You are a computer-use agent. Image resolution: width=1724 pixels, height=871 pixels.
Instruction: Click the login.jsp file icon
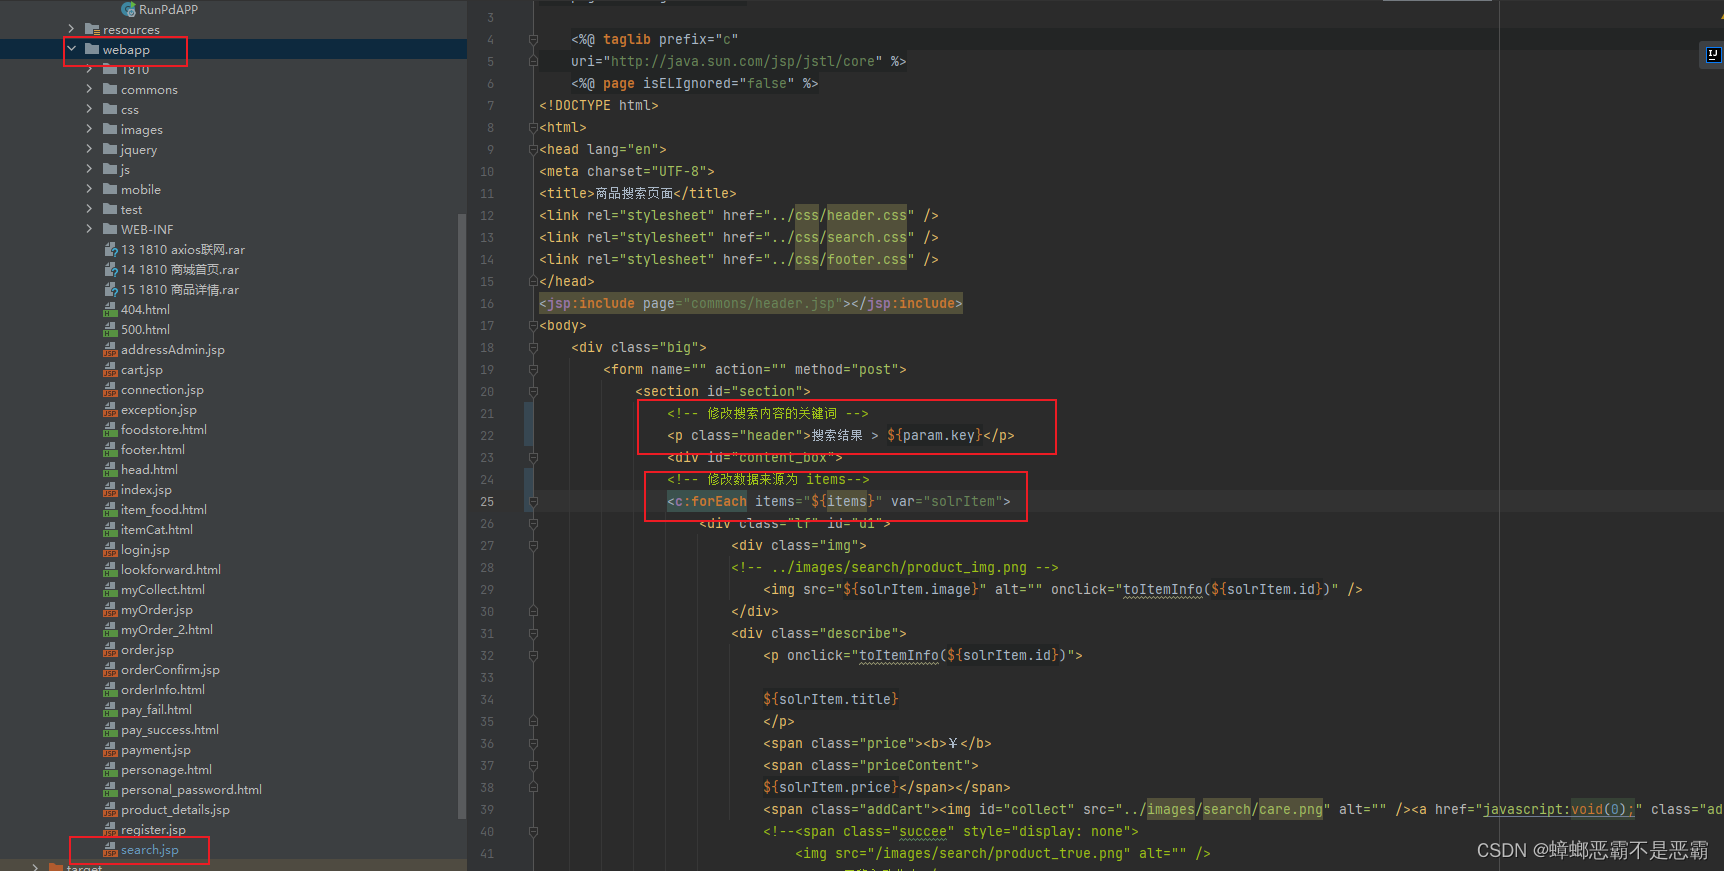point(110,549)
